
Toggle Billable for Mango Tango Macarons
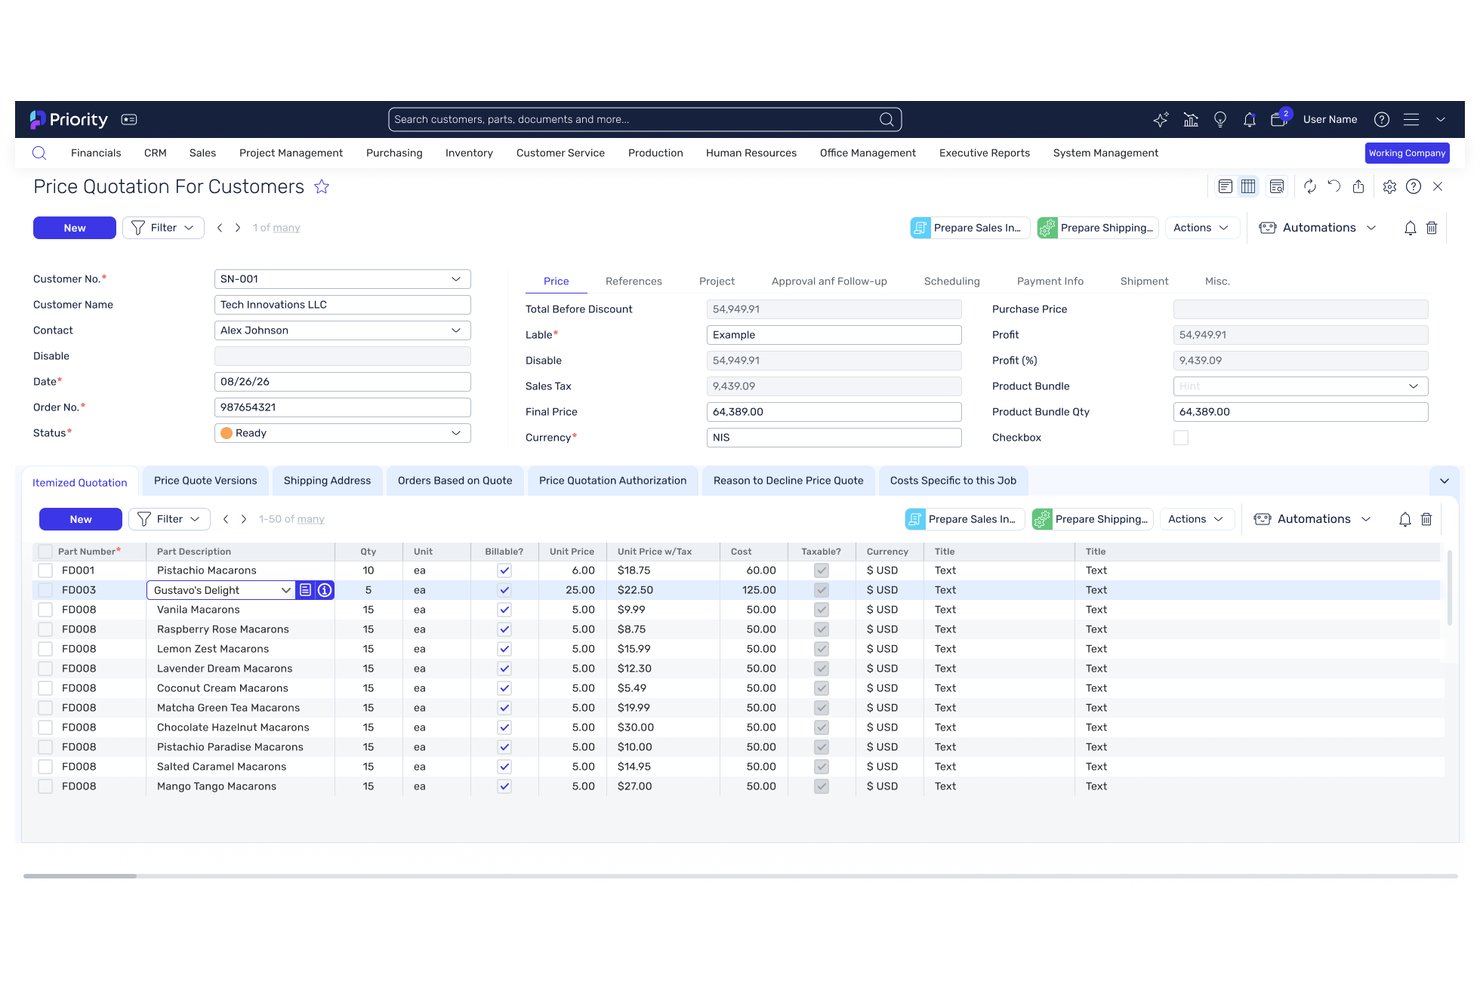(504, 786)
